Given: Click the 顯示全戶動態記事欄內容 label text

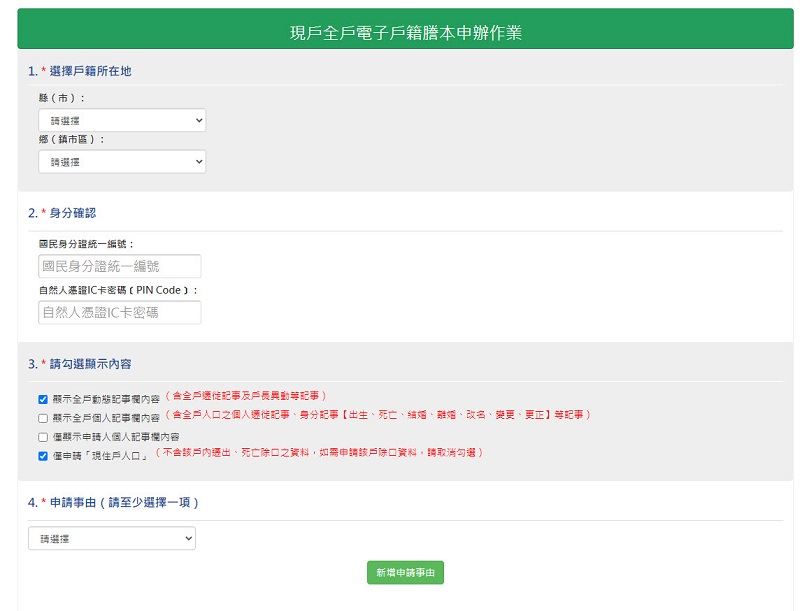Looking at the screenshot, I should (106, 399).
